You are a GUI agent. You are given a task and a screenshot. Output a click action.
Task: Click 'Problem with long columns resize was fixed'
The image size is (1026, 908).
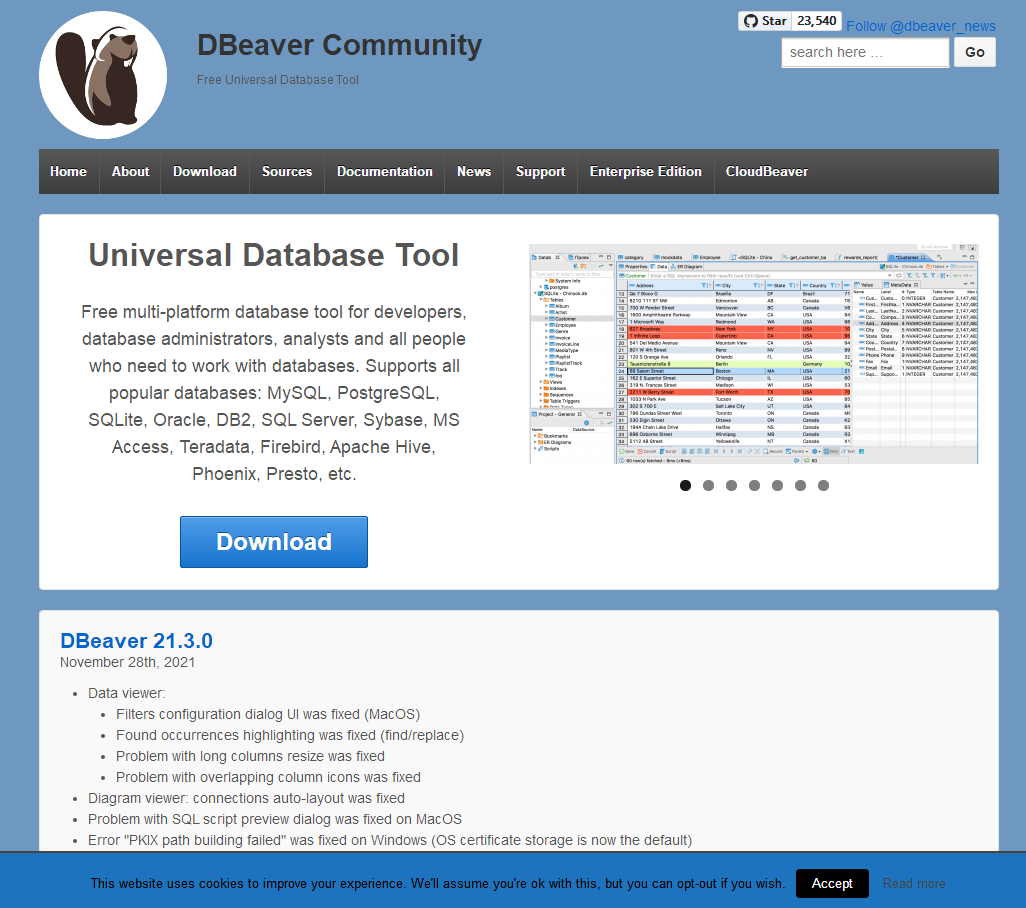250,756
